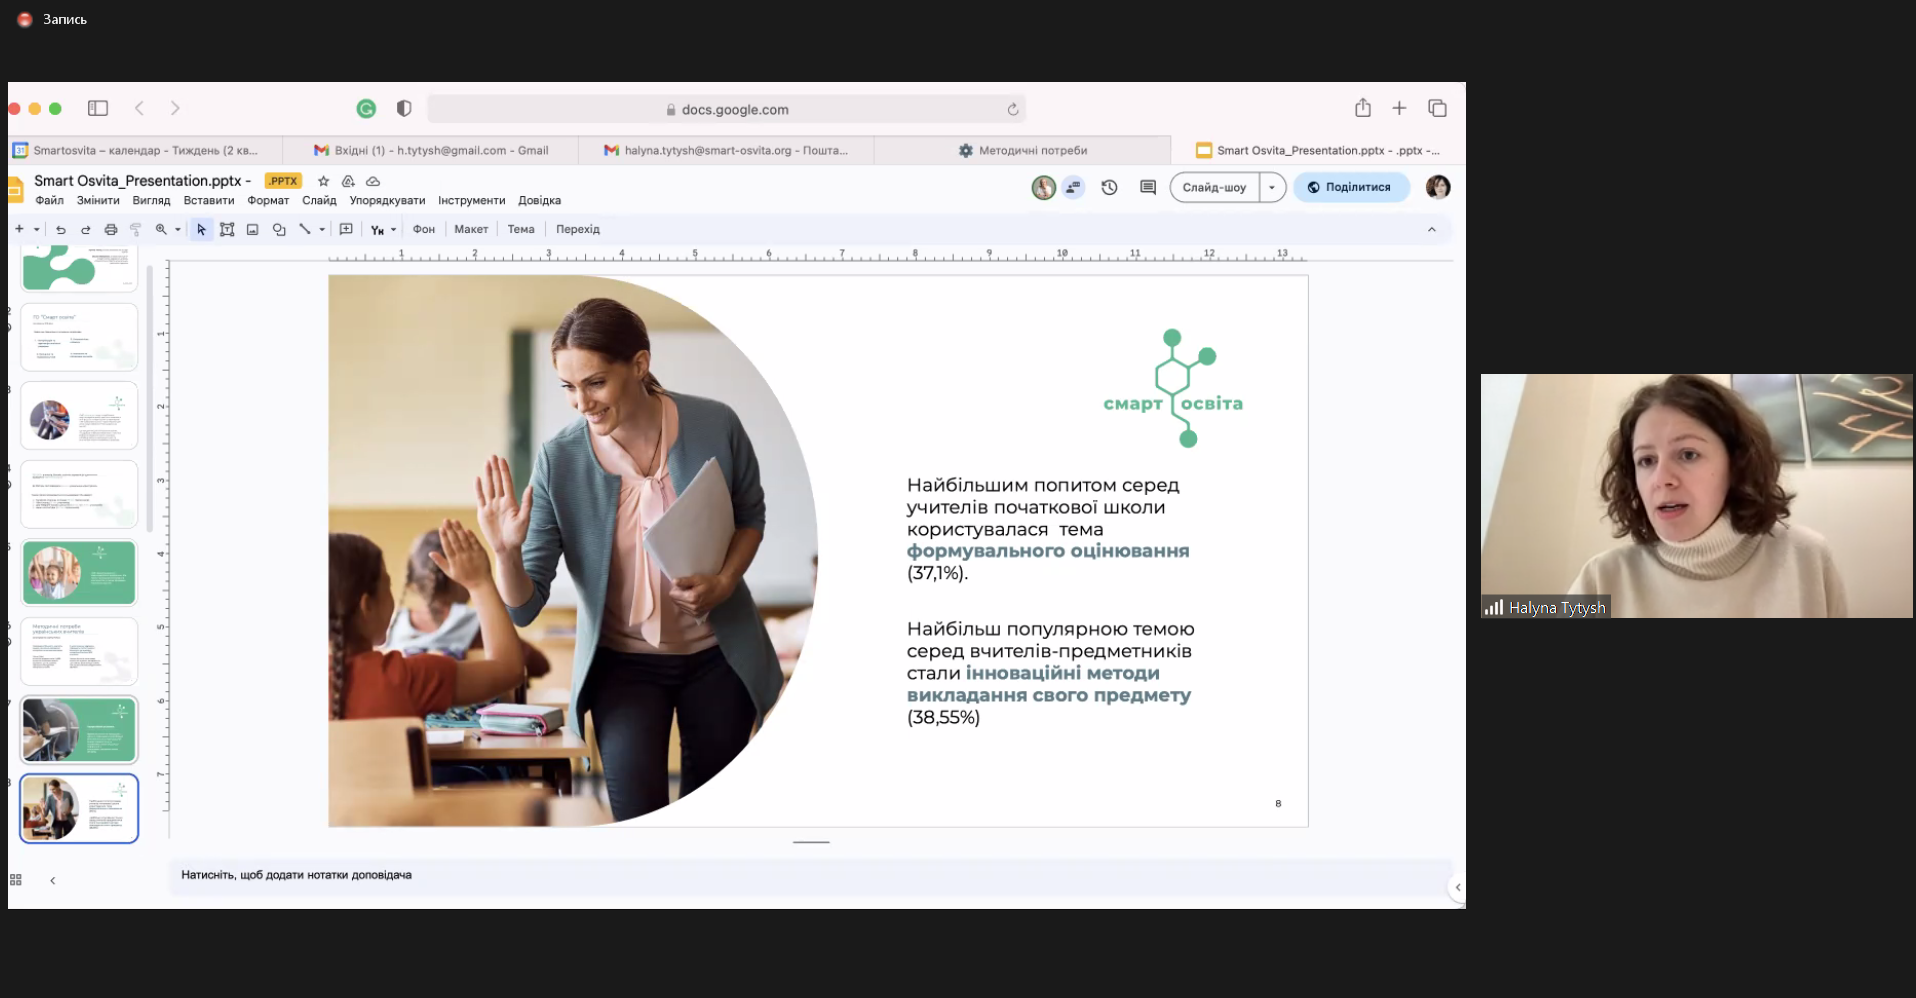This screenshot has width=1916, height=998.
Task: Collapse the menus with the chevron
Action: point(1431,230)
